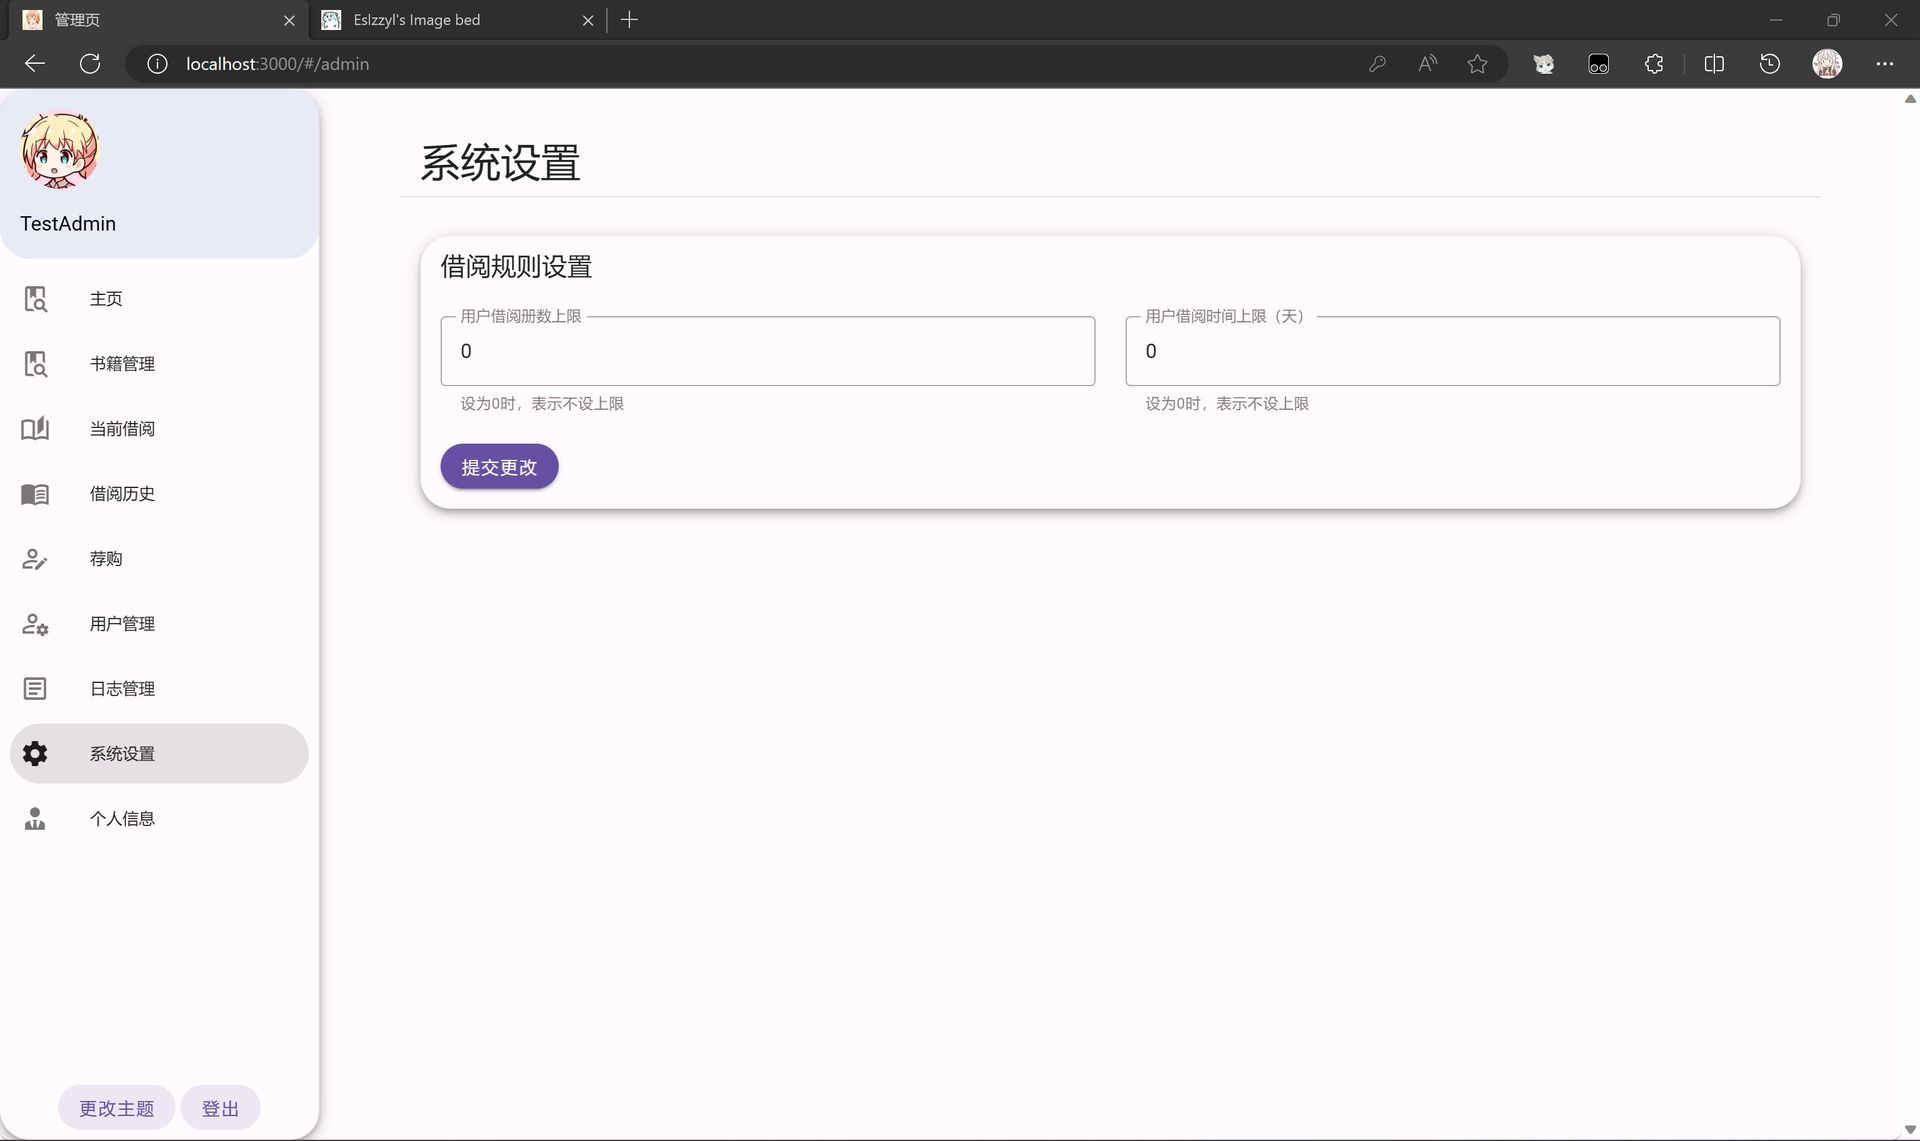
Task: Open the 主页 home page from sidebar
Action: 106,298
